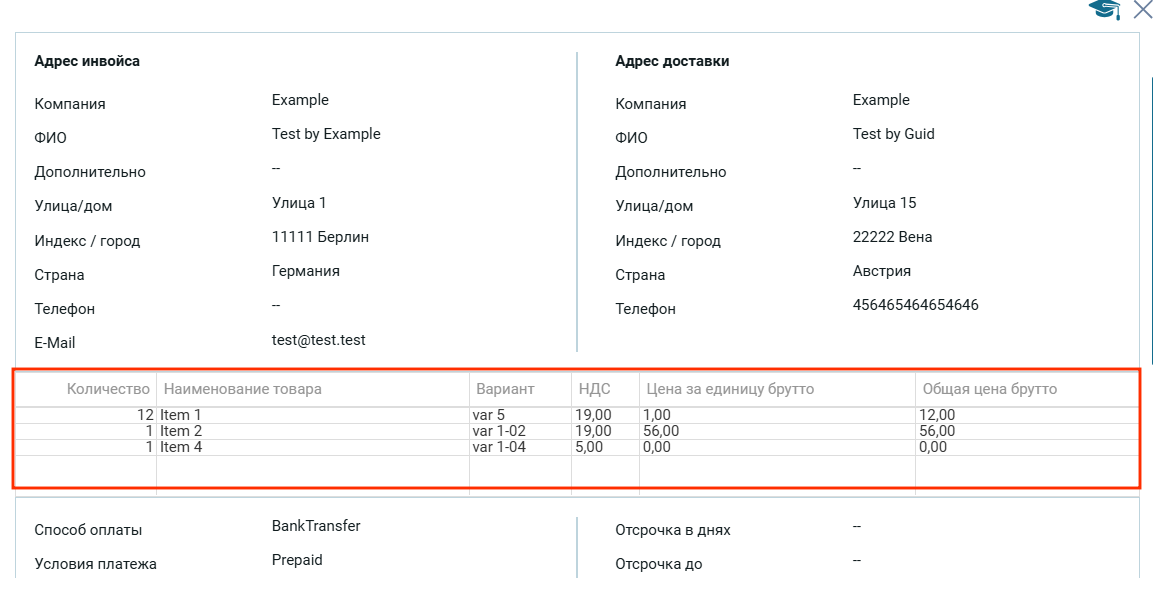Click the Наименование товара column header
The image size is (1153, 594).
pyautogui.click(x=242, y=388)
